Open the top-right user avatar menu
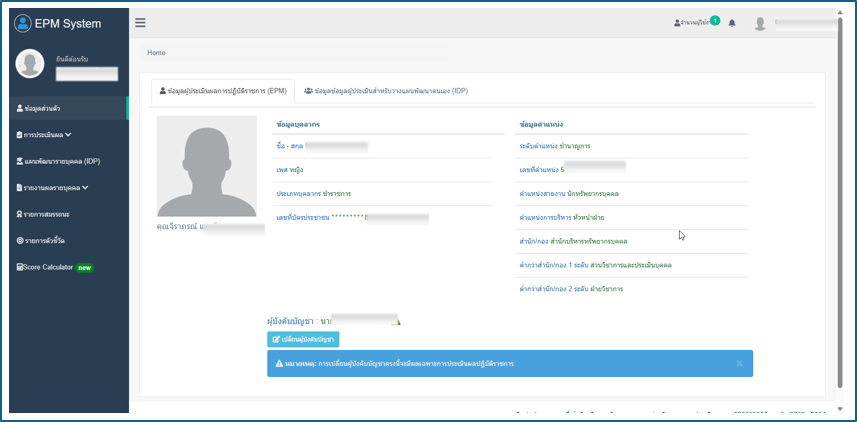The width and height of the screenshot is (857, 422). point(760,24)
